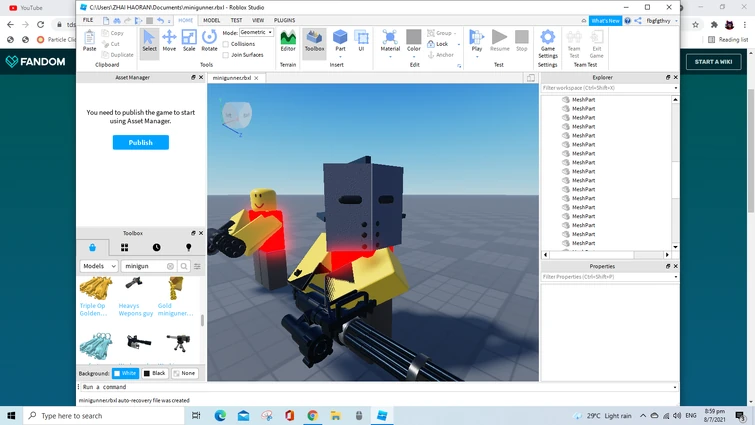The height and width of the screenshot is (425, 755).
Task: Set Toolbox background to White
Action: click(x=125, y=373)
